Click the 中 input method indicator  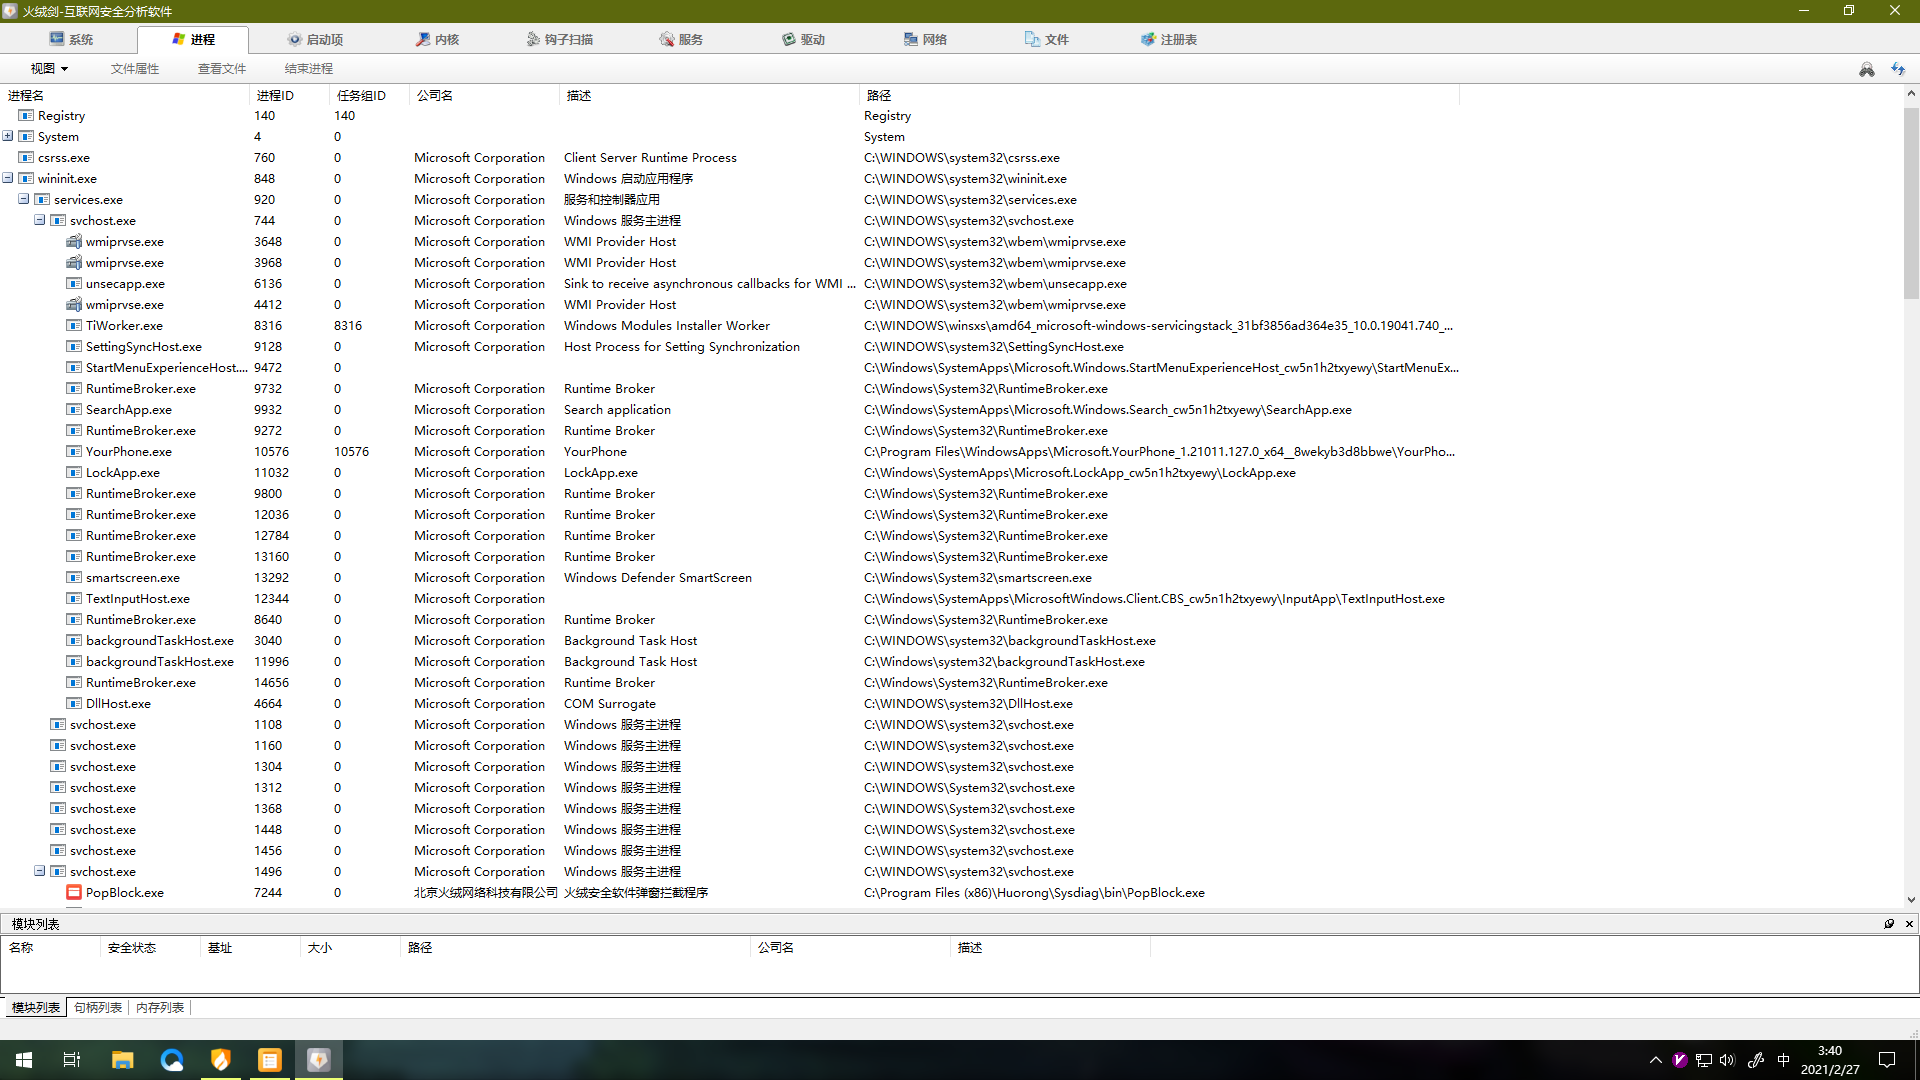tap(1783, 1060)
